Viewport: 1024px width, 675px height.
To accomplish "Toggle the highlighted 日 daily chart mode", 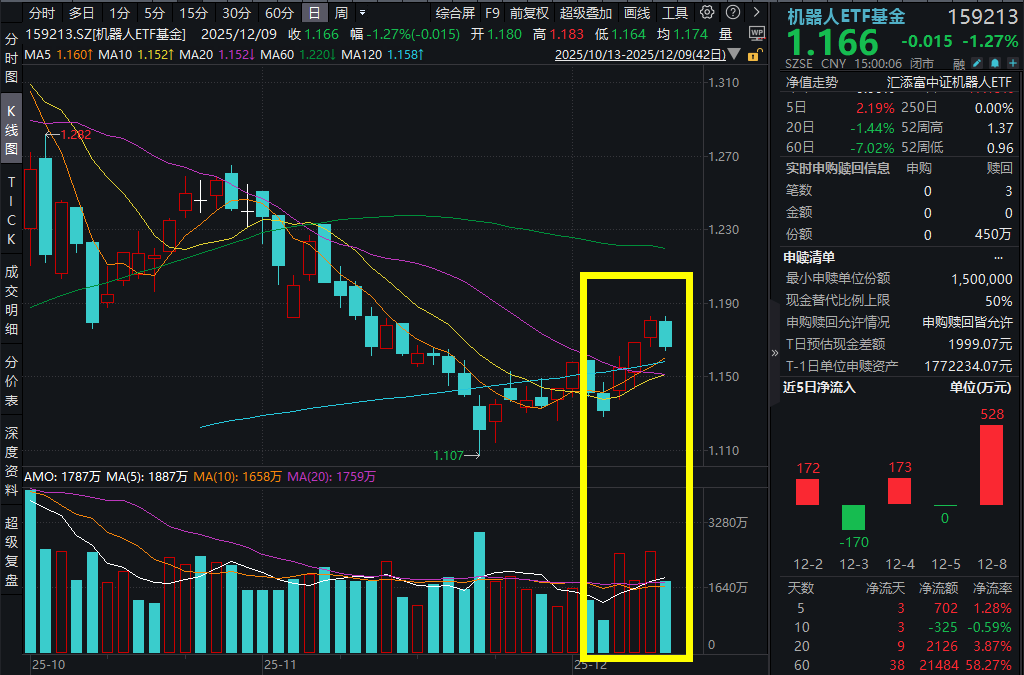I will [x=313, y=13].
